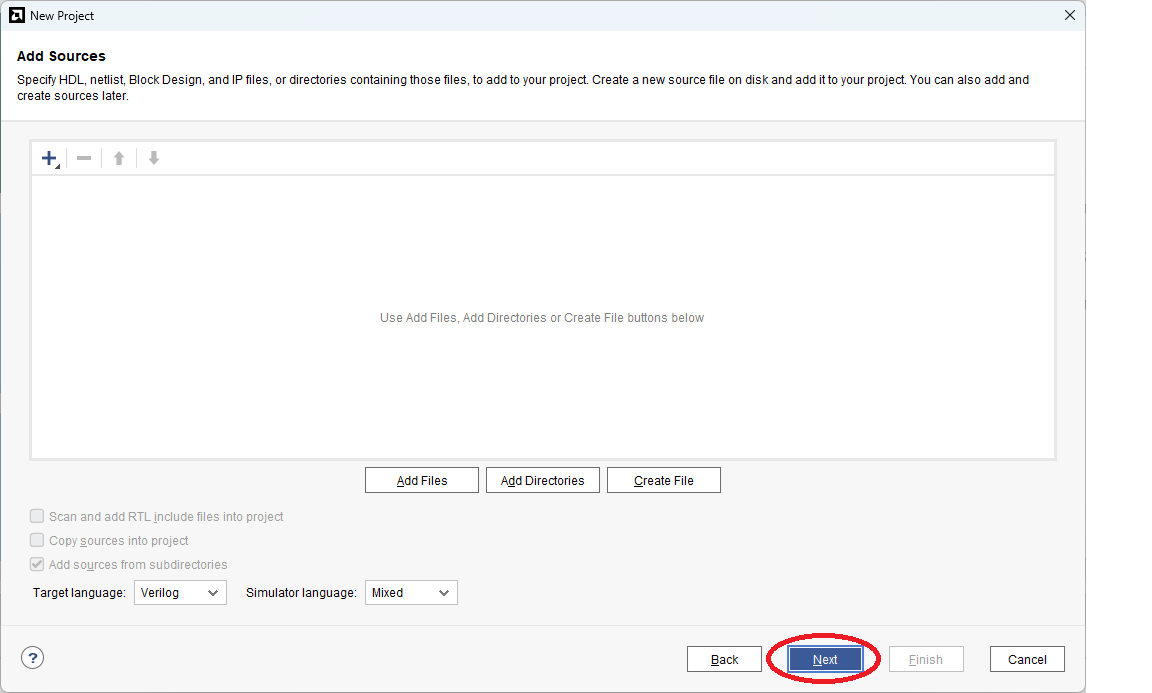Click the Add Files button
The height and width of the screenshot is (693, 1152).
(421, 479)
